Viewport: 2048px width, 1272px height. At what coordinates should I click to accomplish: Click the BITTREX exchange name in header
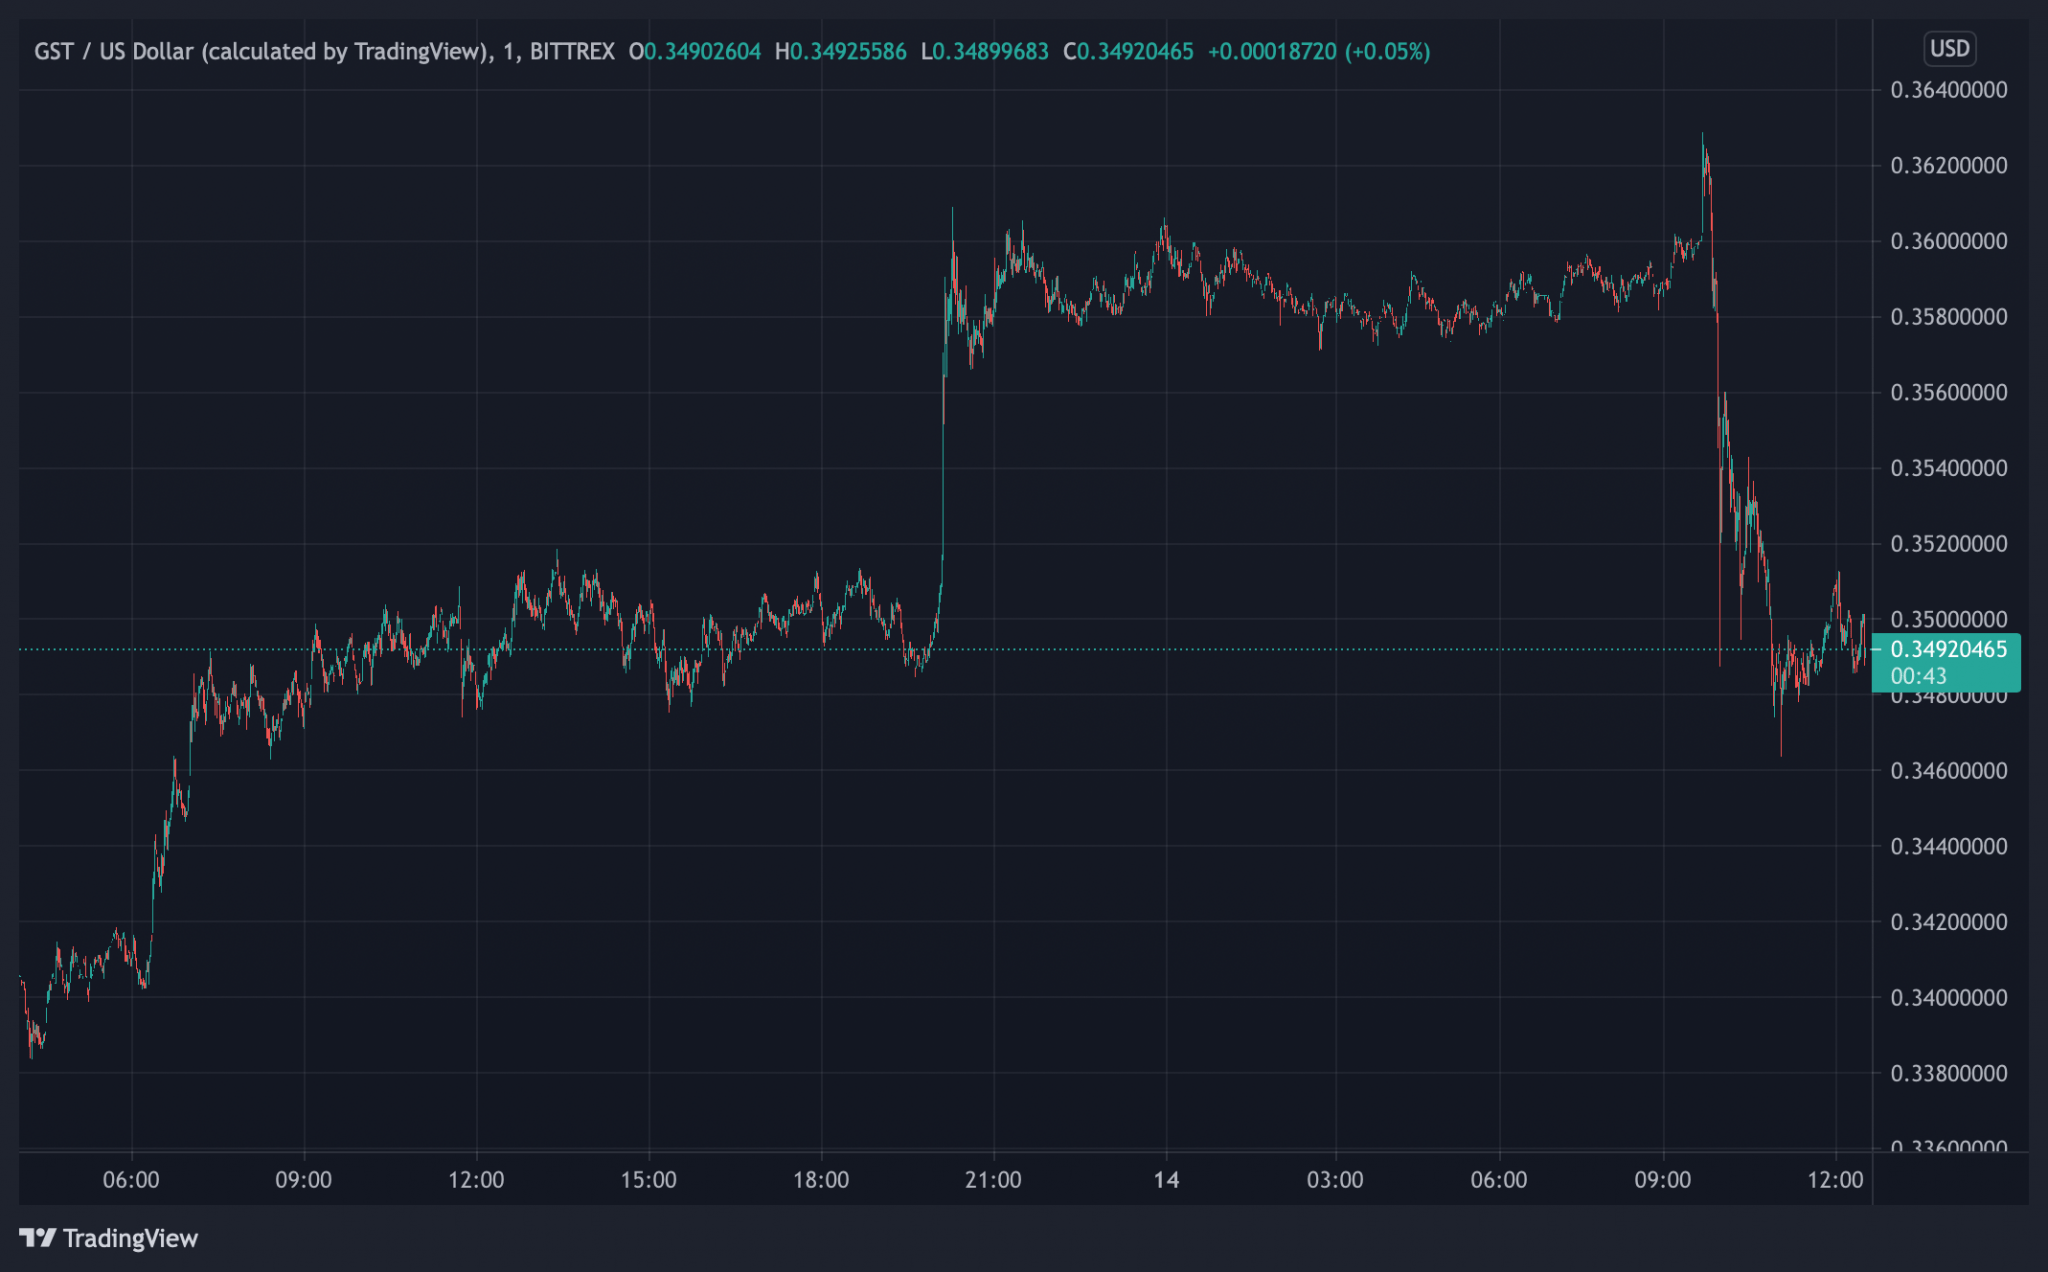572,51
